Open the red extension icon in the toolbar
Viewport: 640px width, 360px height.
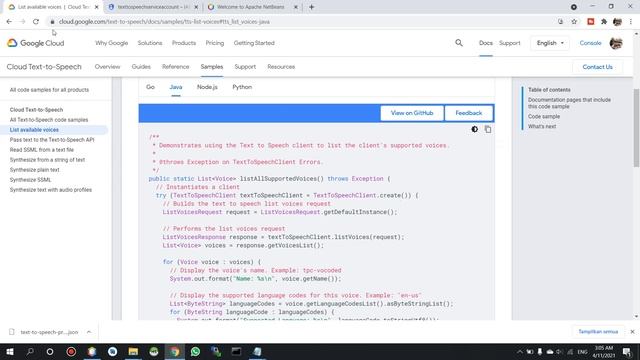coord(591,22)
